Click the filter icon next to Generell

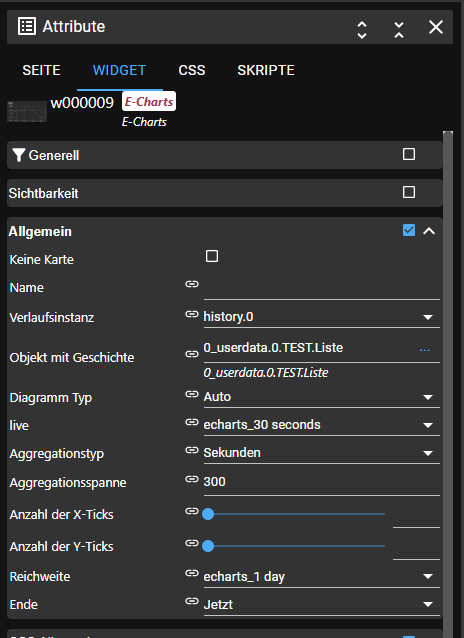pyautogui.click(x=18, y=155)
